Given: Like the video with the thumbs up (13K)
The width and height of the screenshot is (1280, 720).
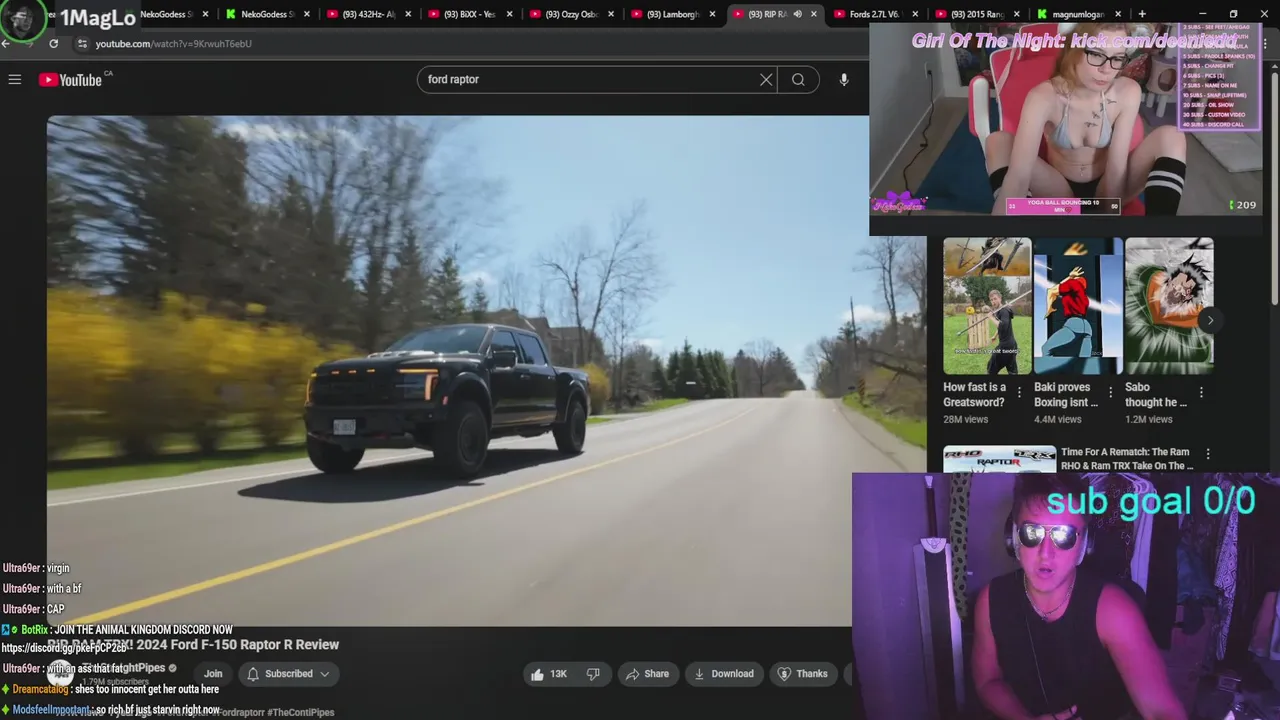Looking at the screenshot, I should tap(549, 674).
